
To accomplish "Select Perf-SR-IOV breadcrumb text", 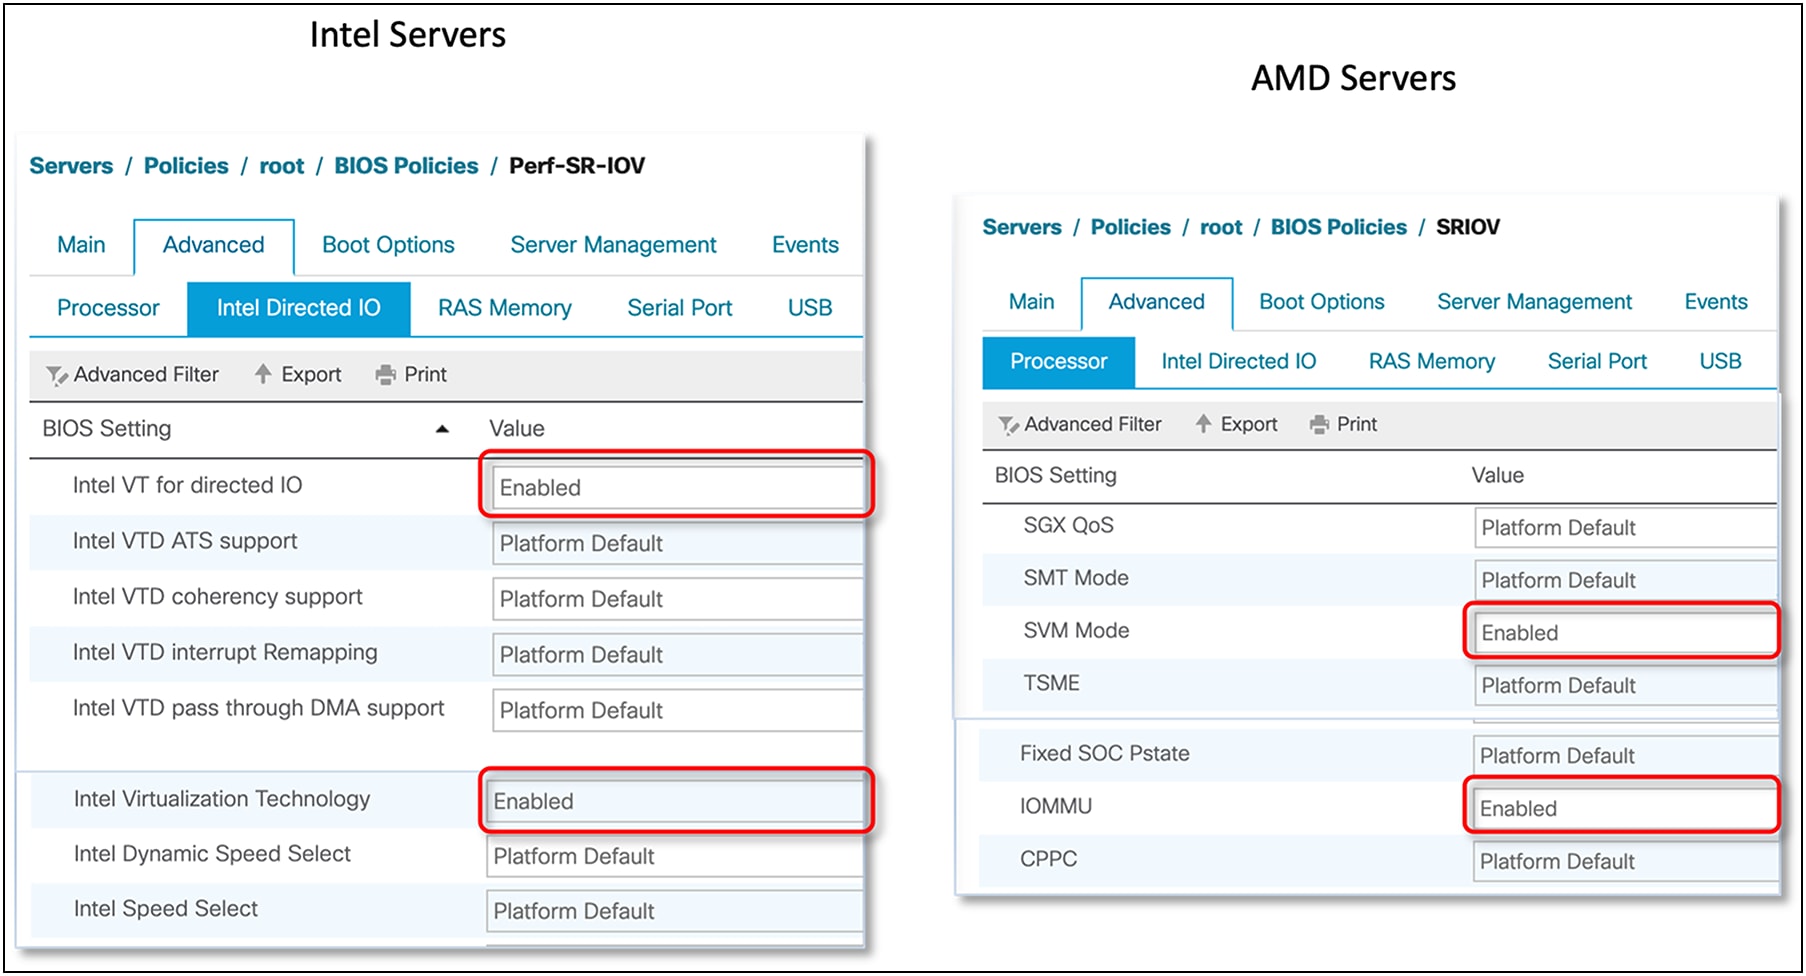I will click(577, 166).
